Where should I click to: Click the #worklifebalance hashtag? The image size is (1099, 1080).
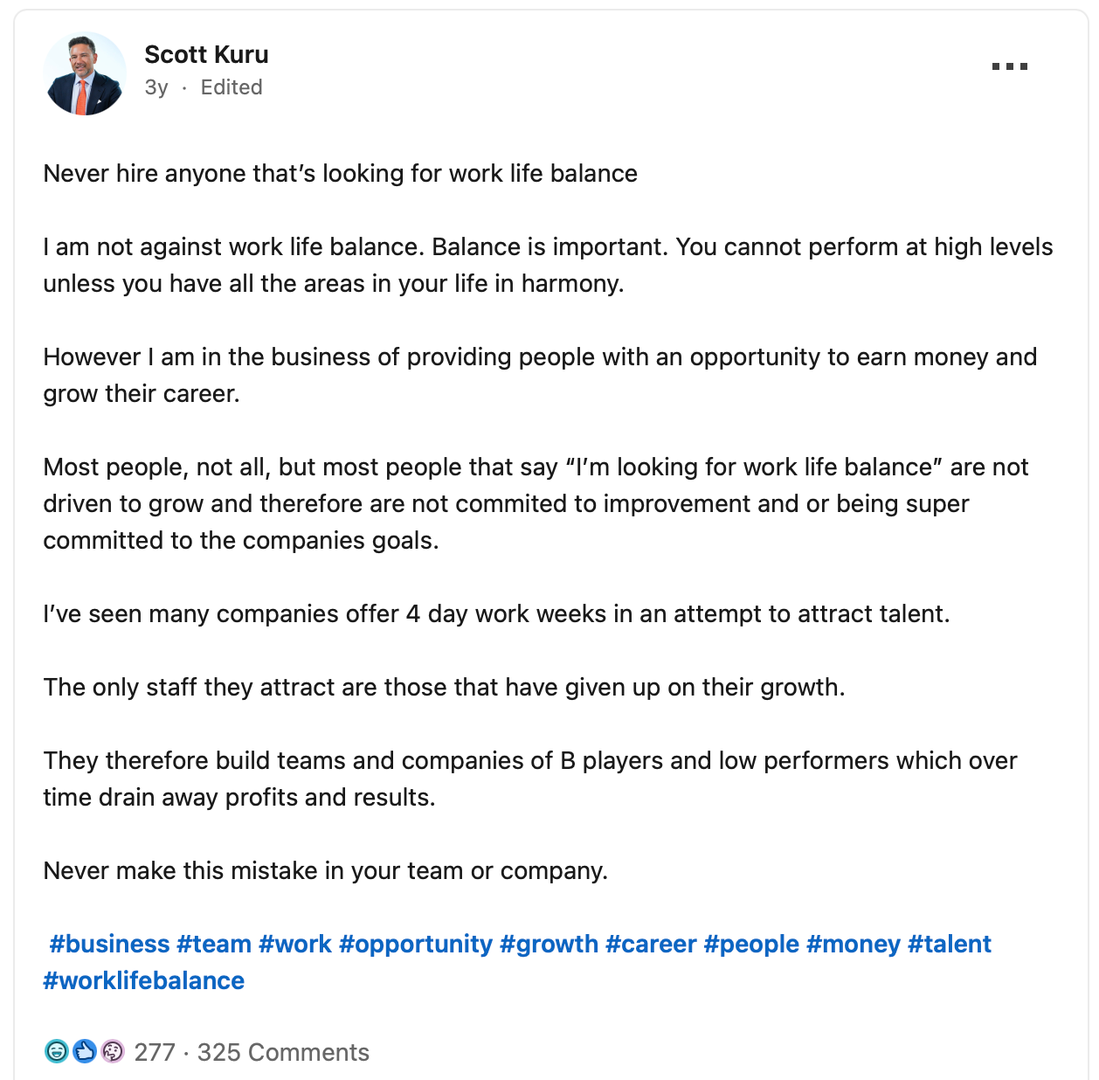pyautogui.click(x=144, y=980)
